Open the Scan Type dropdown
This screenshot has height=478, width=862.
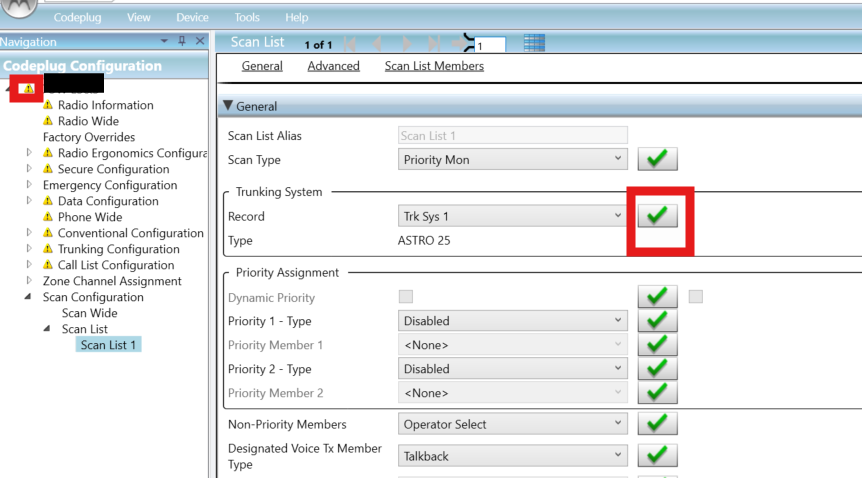coord(512,160)
